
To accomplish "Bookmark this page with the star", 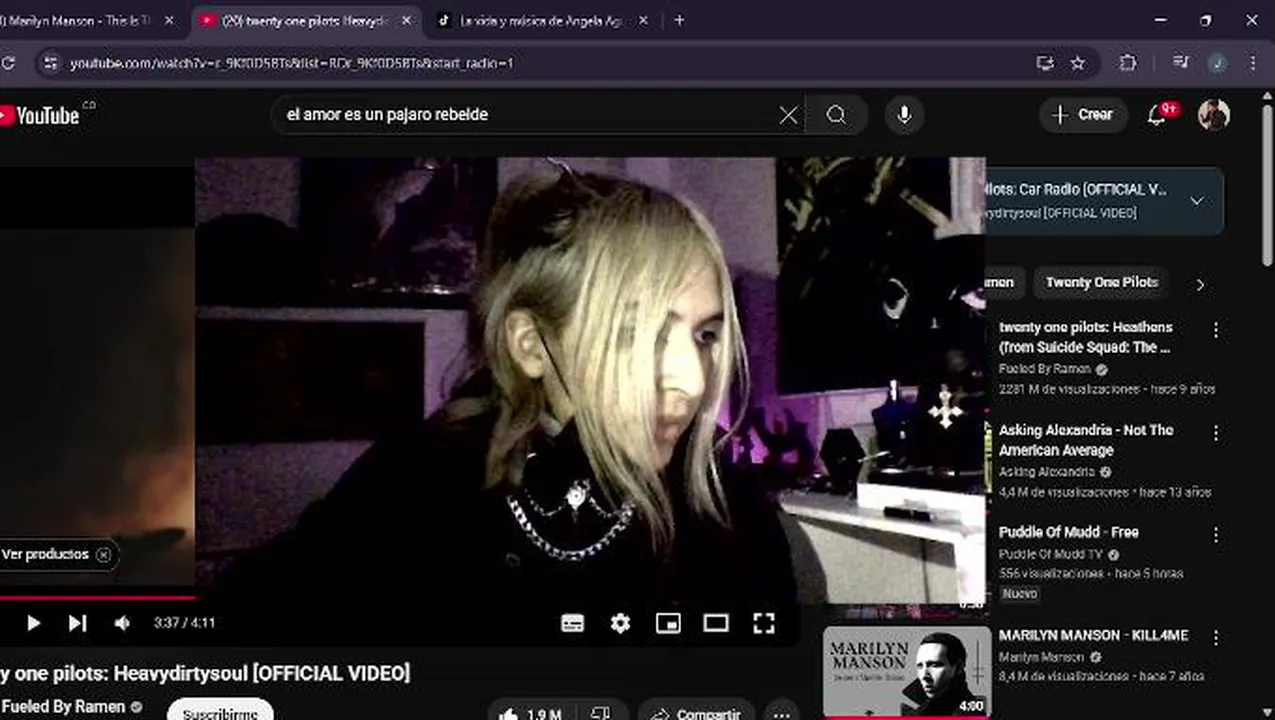I will pyautogui.click(x=1077, y=63).
